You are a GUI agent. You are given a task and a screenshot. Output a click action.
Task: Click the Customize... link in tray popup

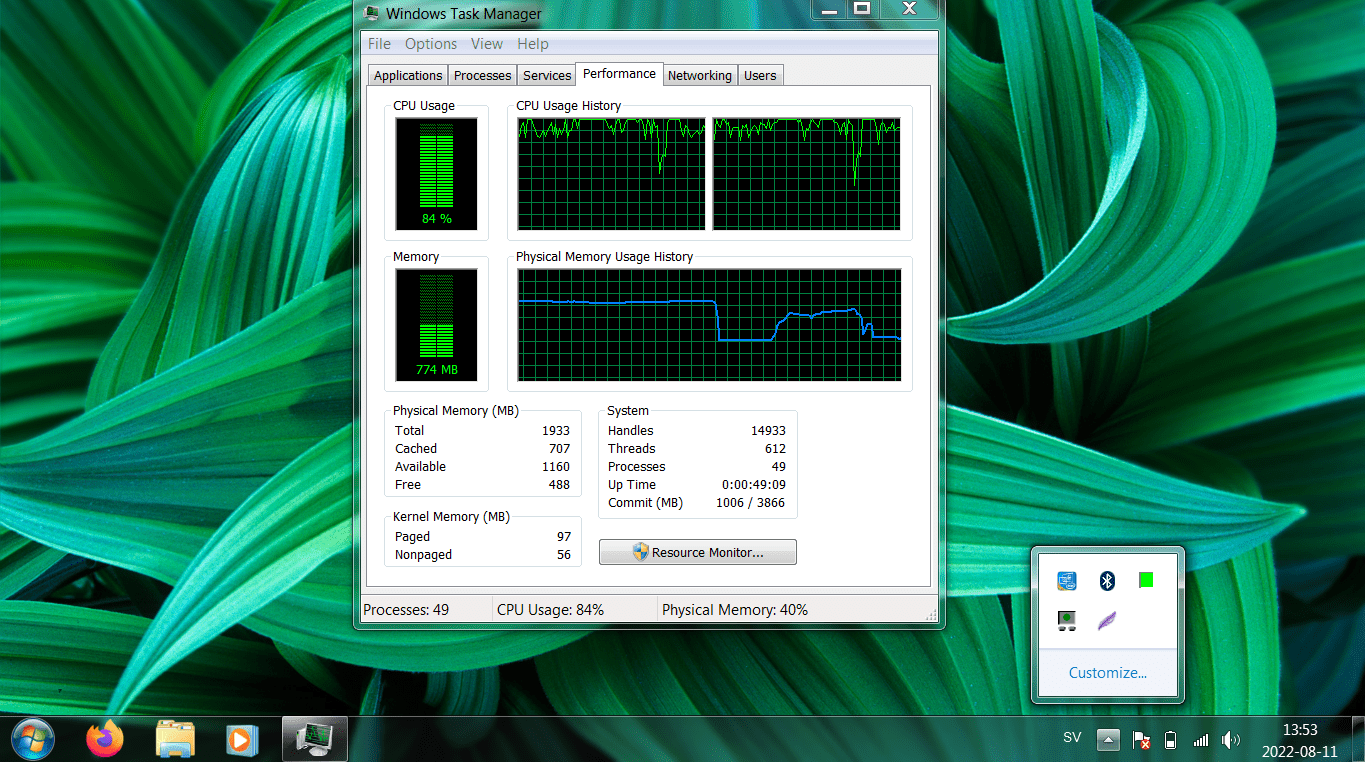coord(1108,673)
